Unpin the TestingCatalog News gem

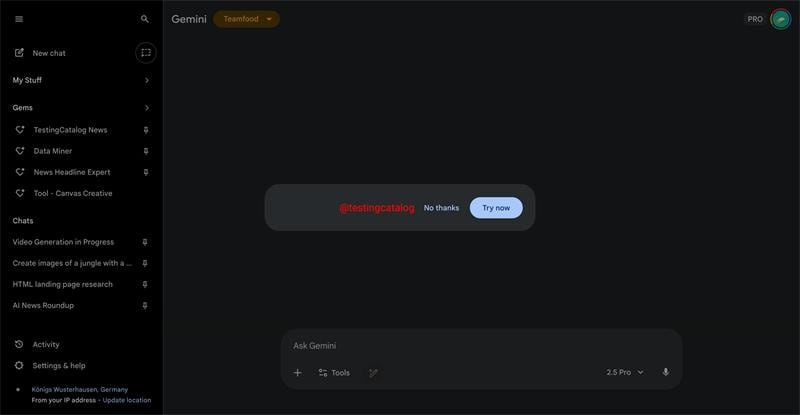[x=146, y=130]
